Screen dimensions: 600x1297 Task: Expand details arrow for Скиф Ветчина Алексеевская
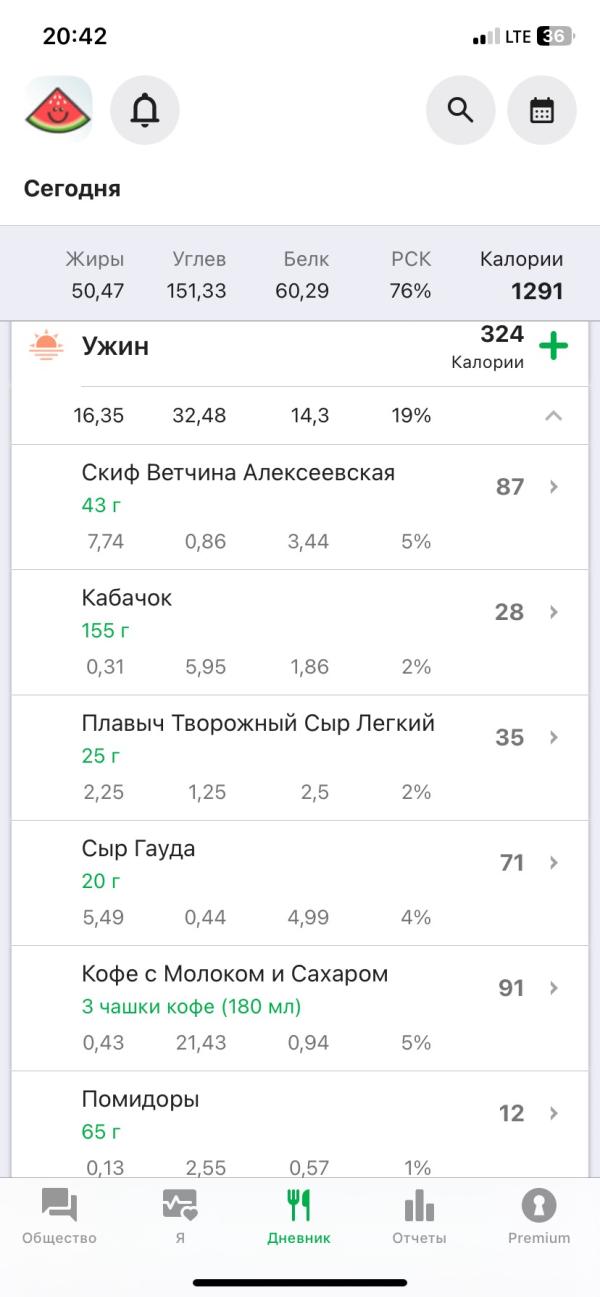pos(555,487)
